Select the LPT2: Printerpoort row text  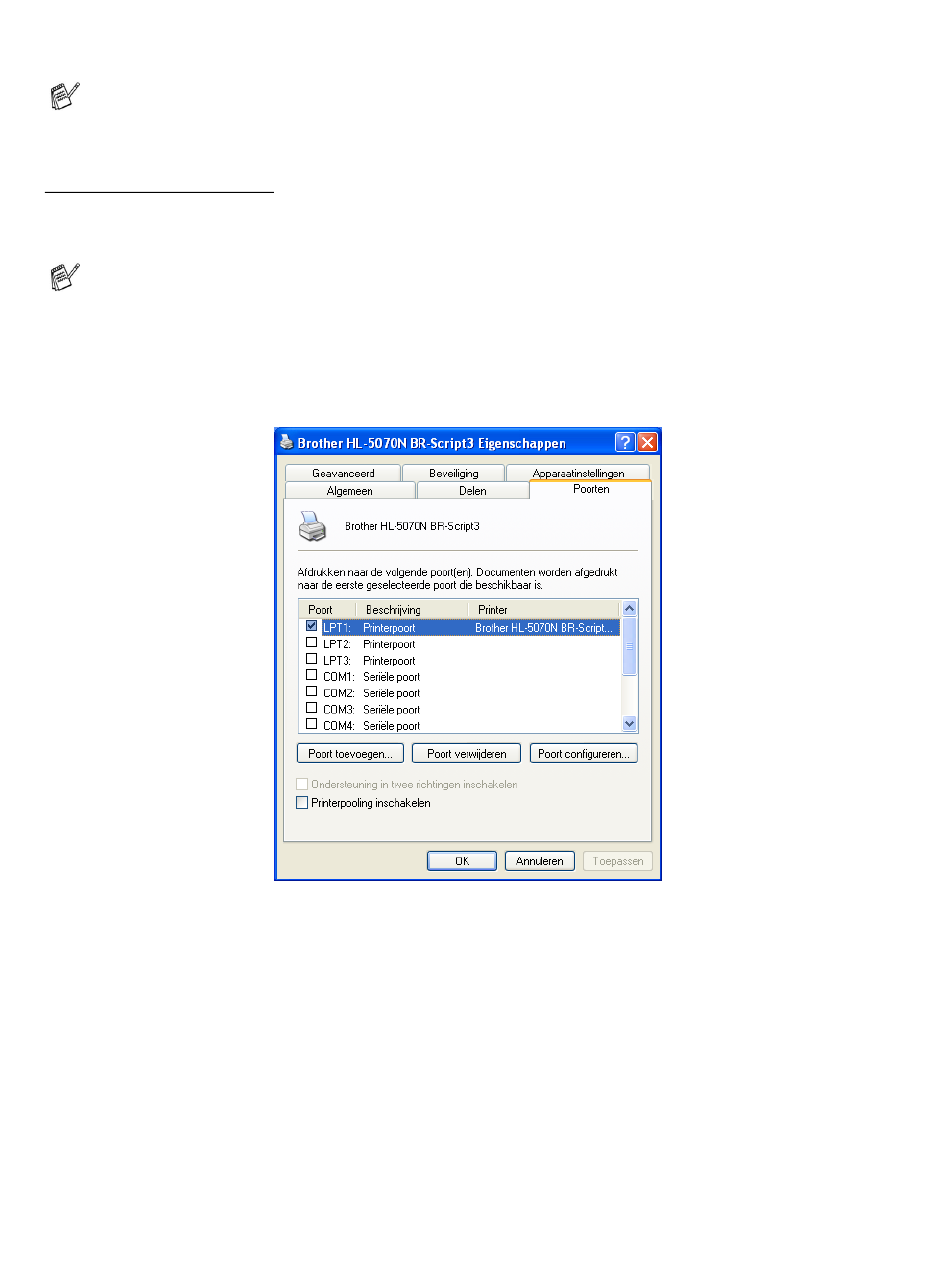[x=369, y=644]
